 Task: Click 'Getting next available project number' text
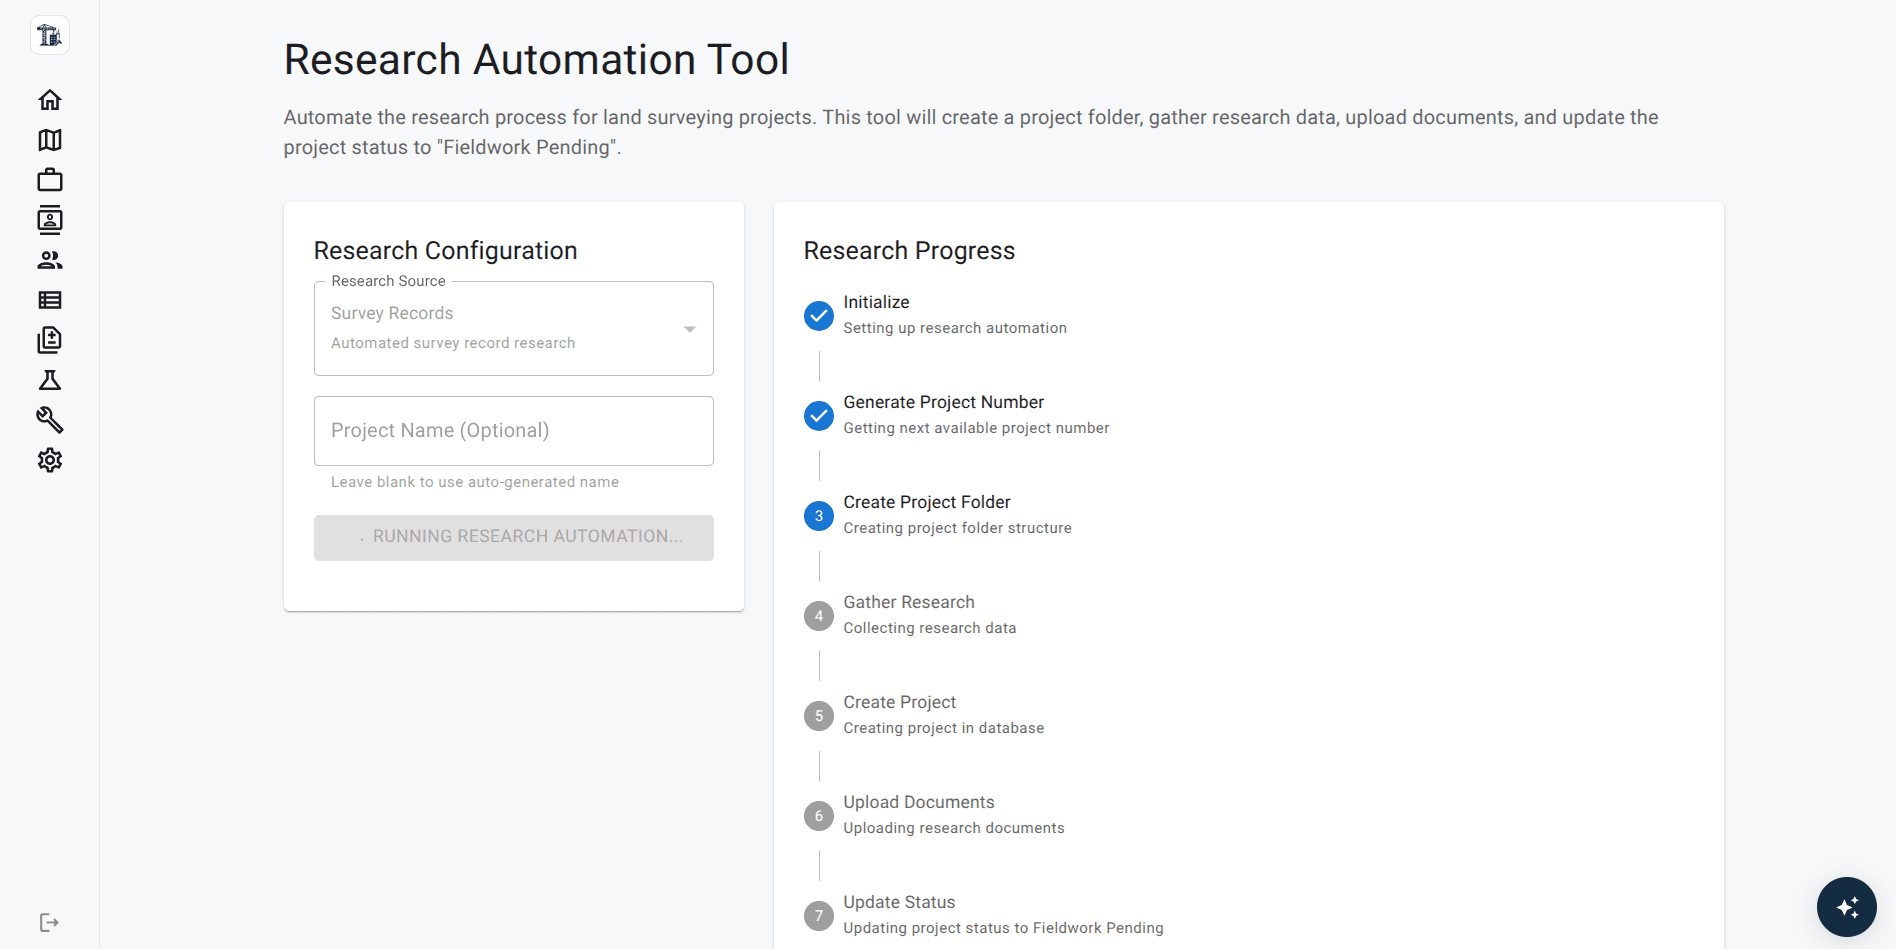pos(976,428)
